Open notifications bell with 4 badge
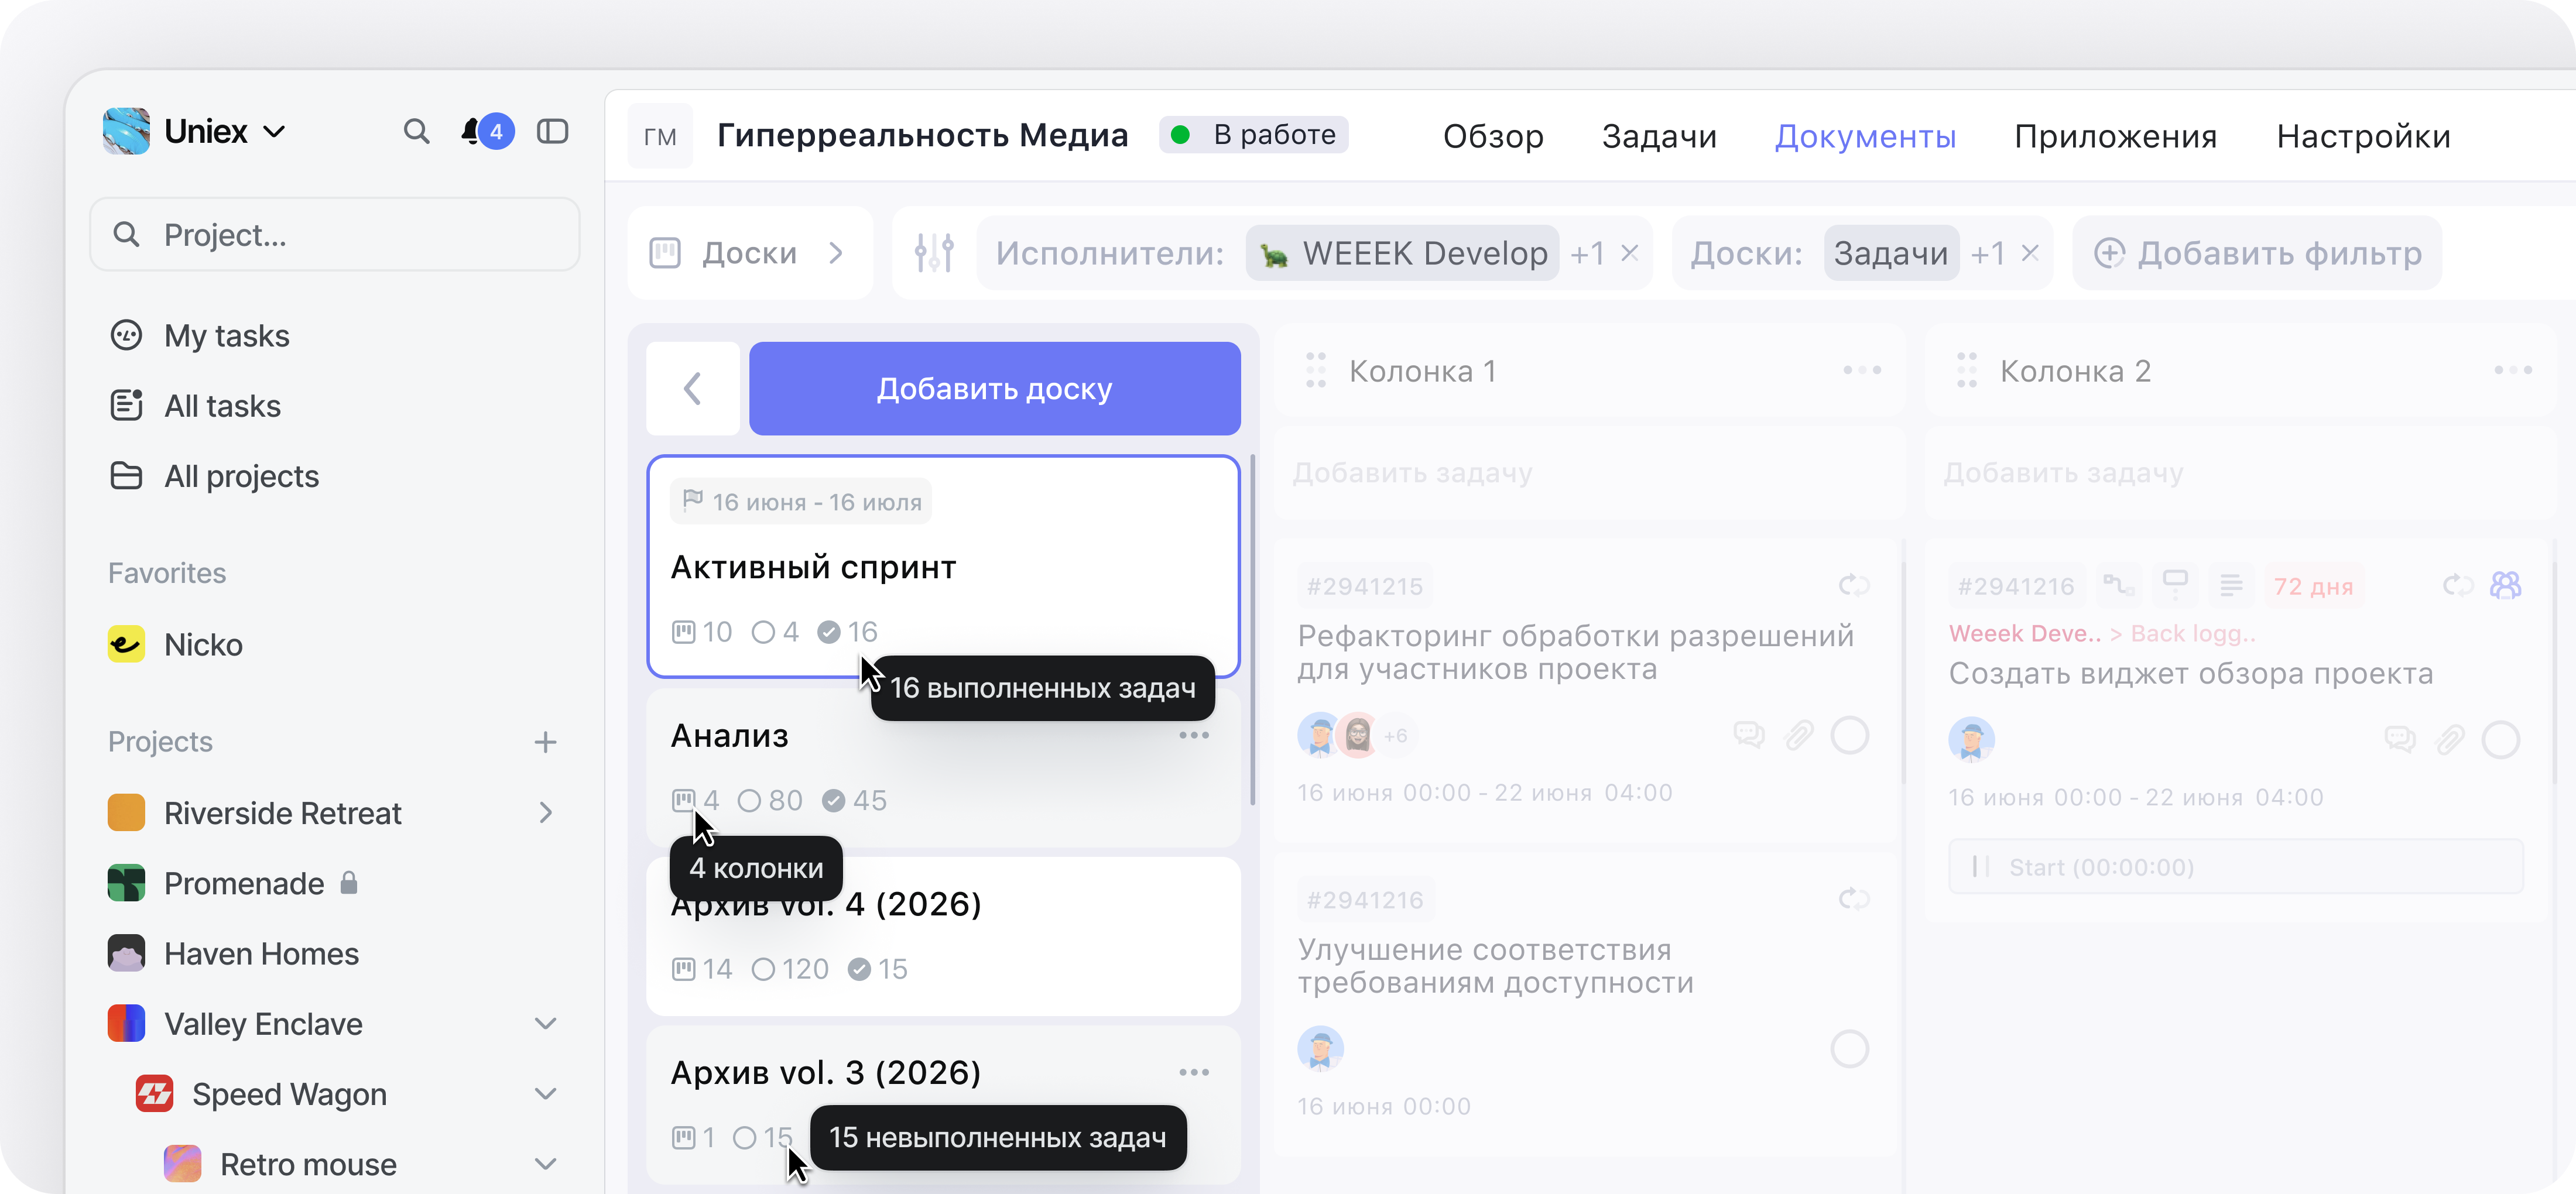 coord(487,132)
